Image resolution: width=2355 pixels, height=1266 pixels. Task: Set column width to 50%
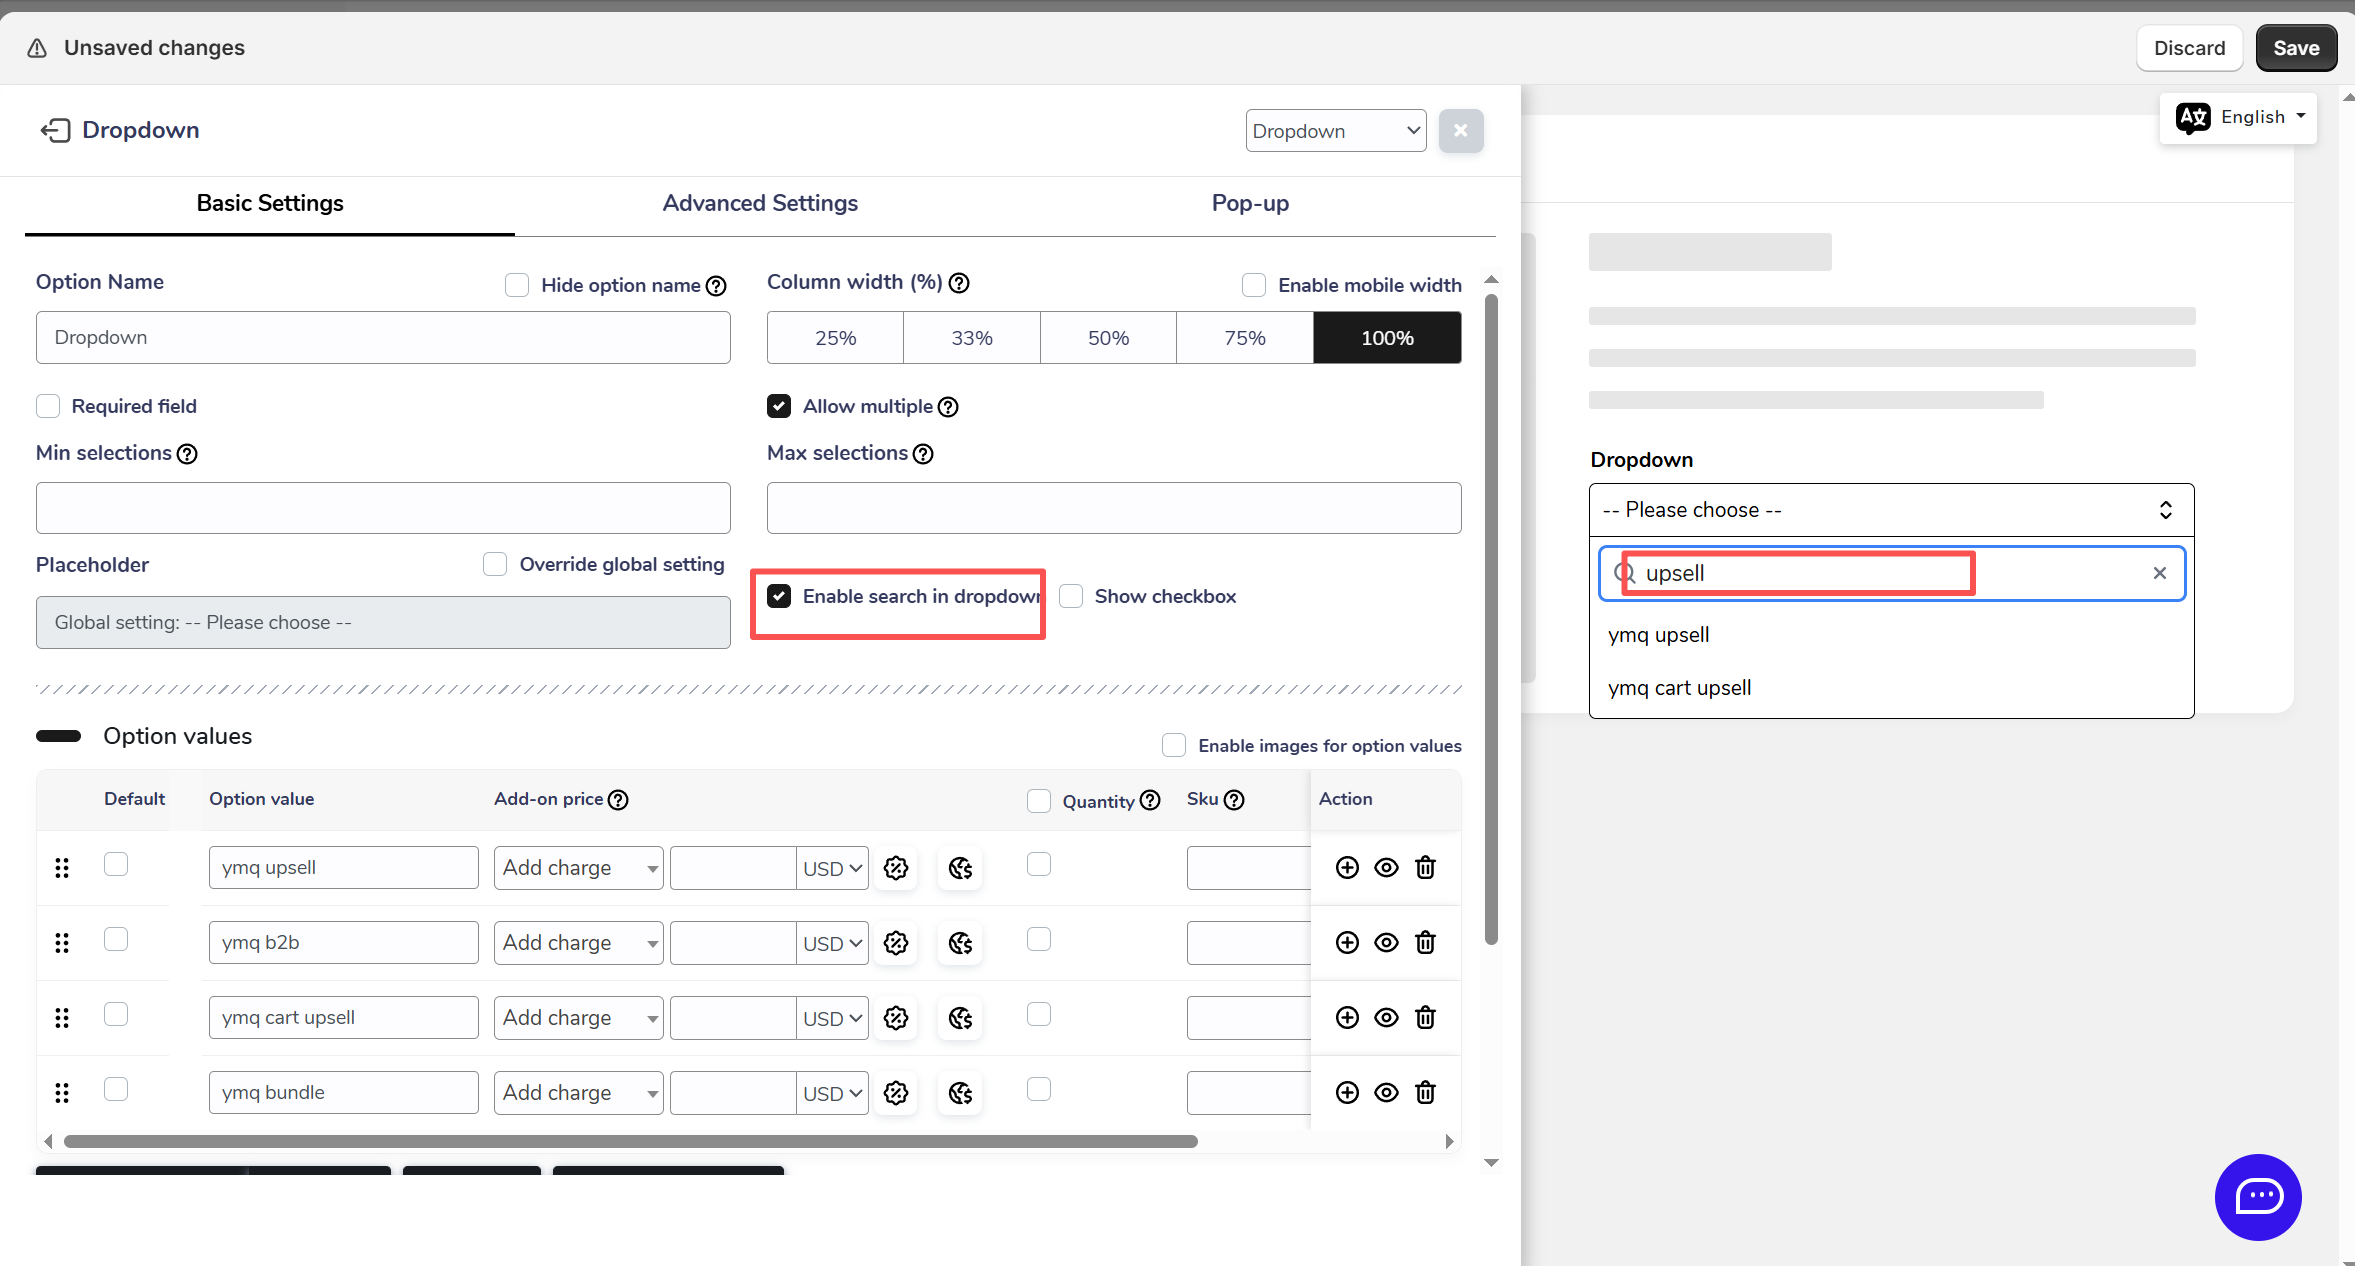pyautogui.click(x=1108, y=338)
